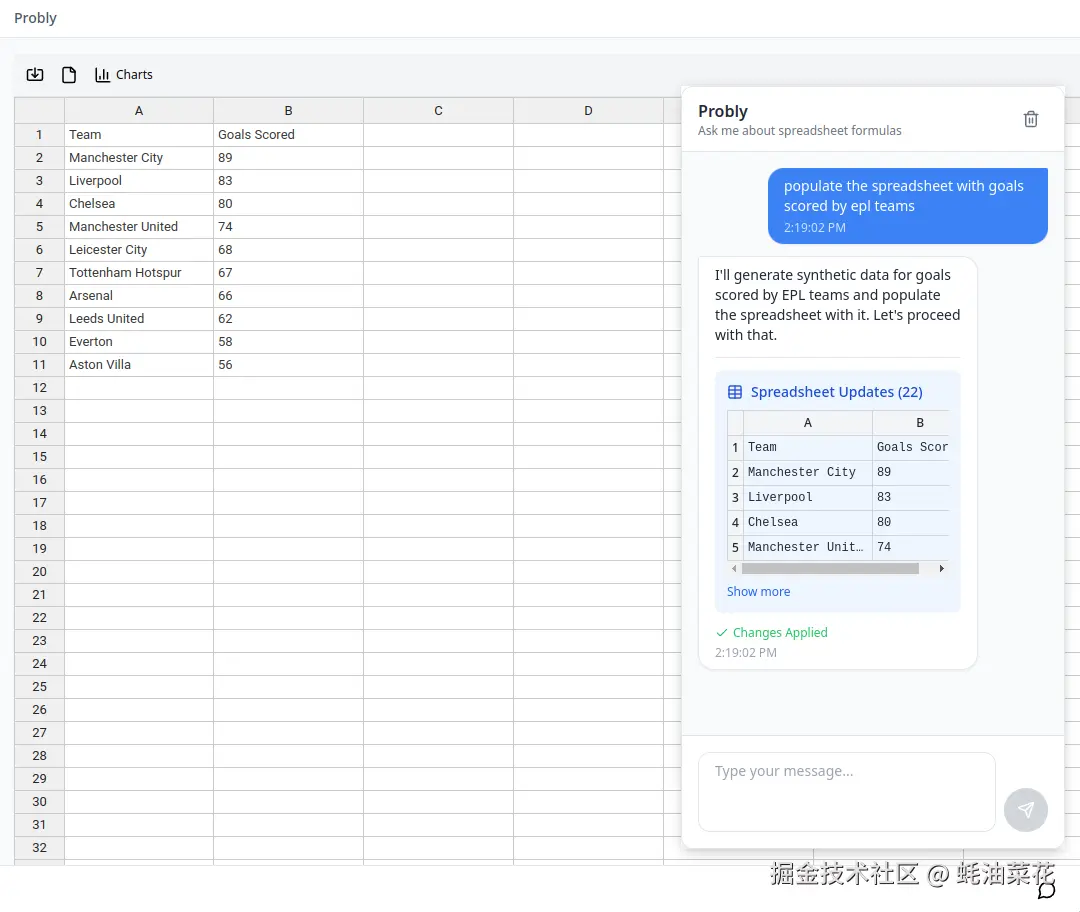The image size is (1080, 912).
Task: Click the preview table horizontal scrollbar thumb
Action: [x=830, y=568]
